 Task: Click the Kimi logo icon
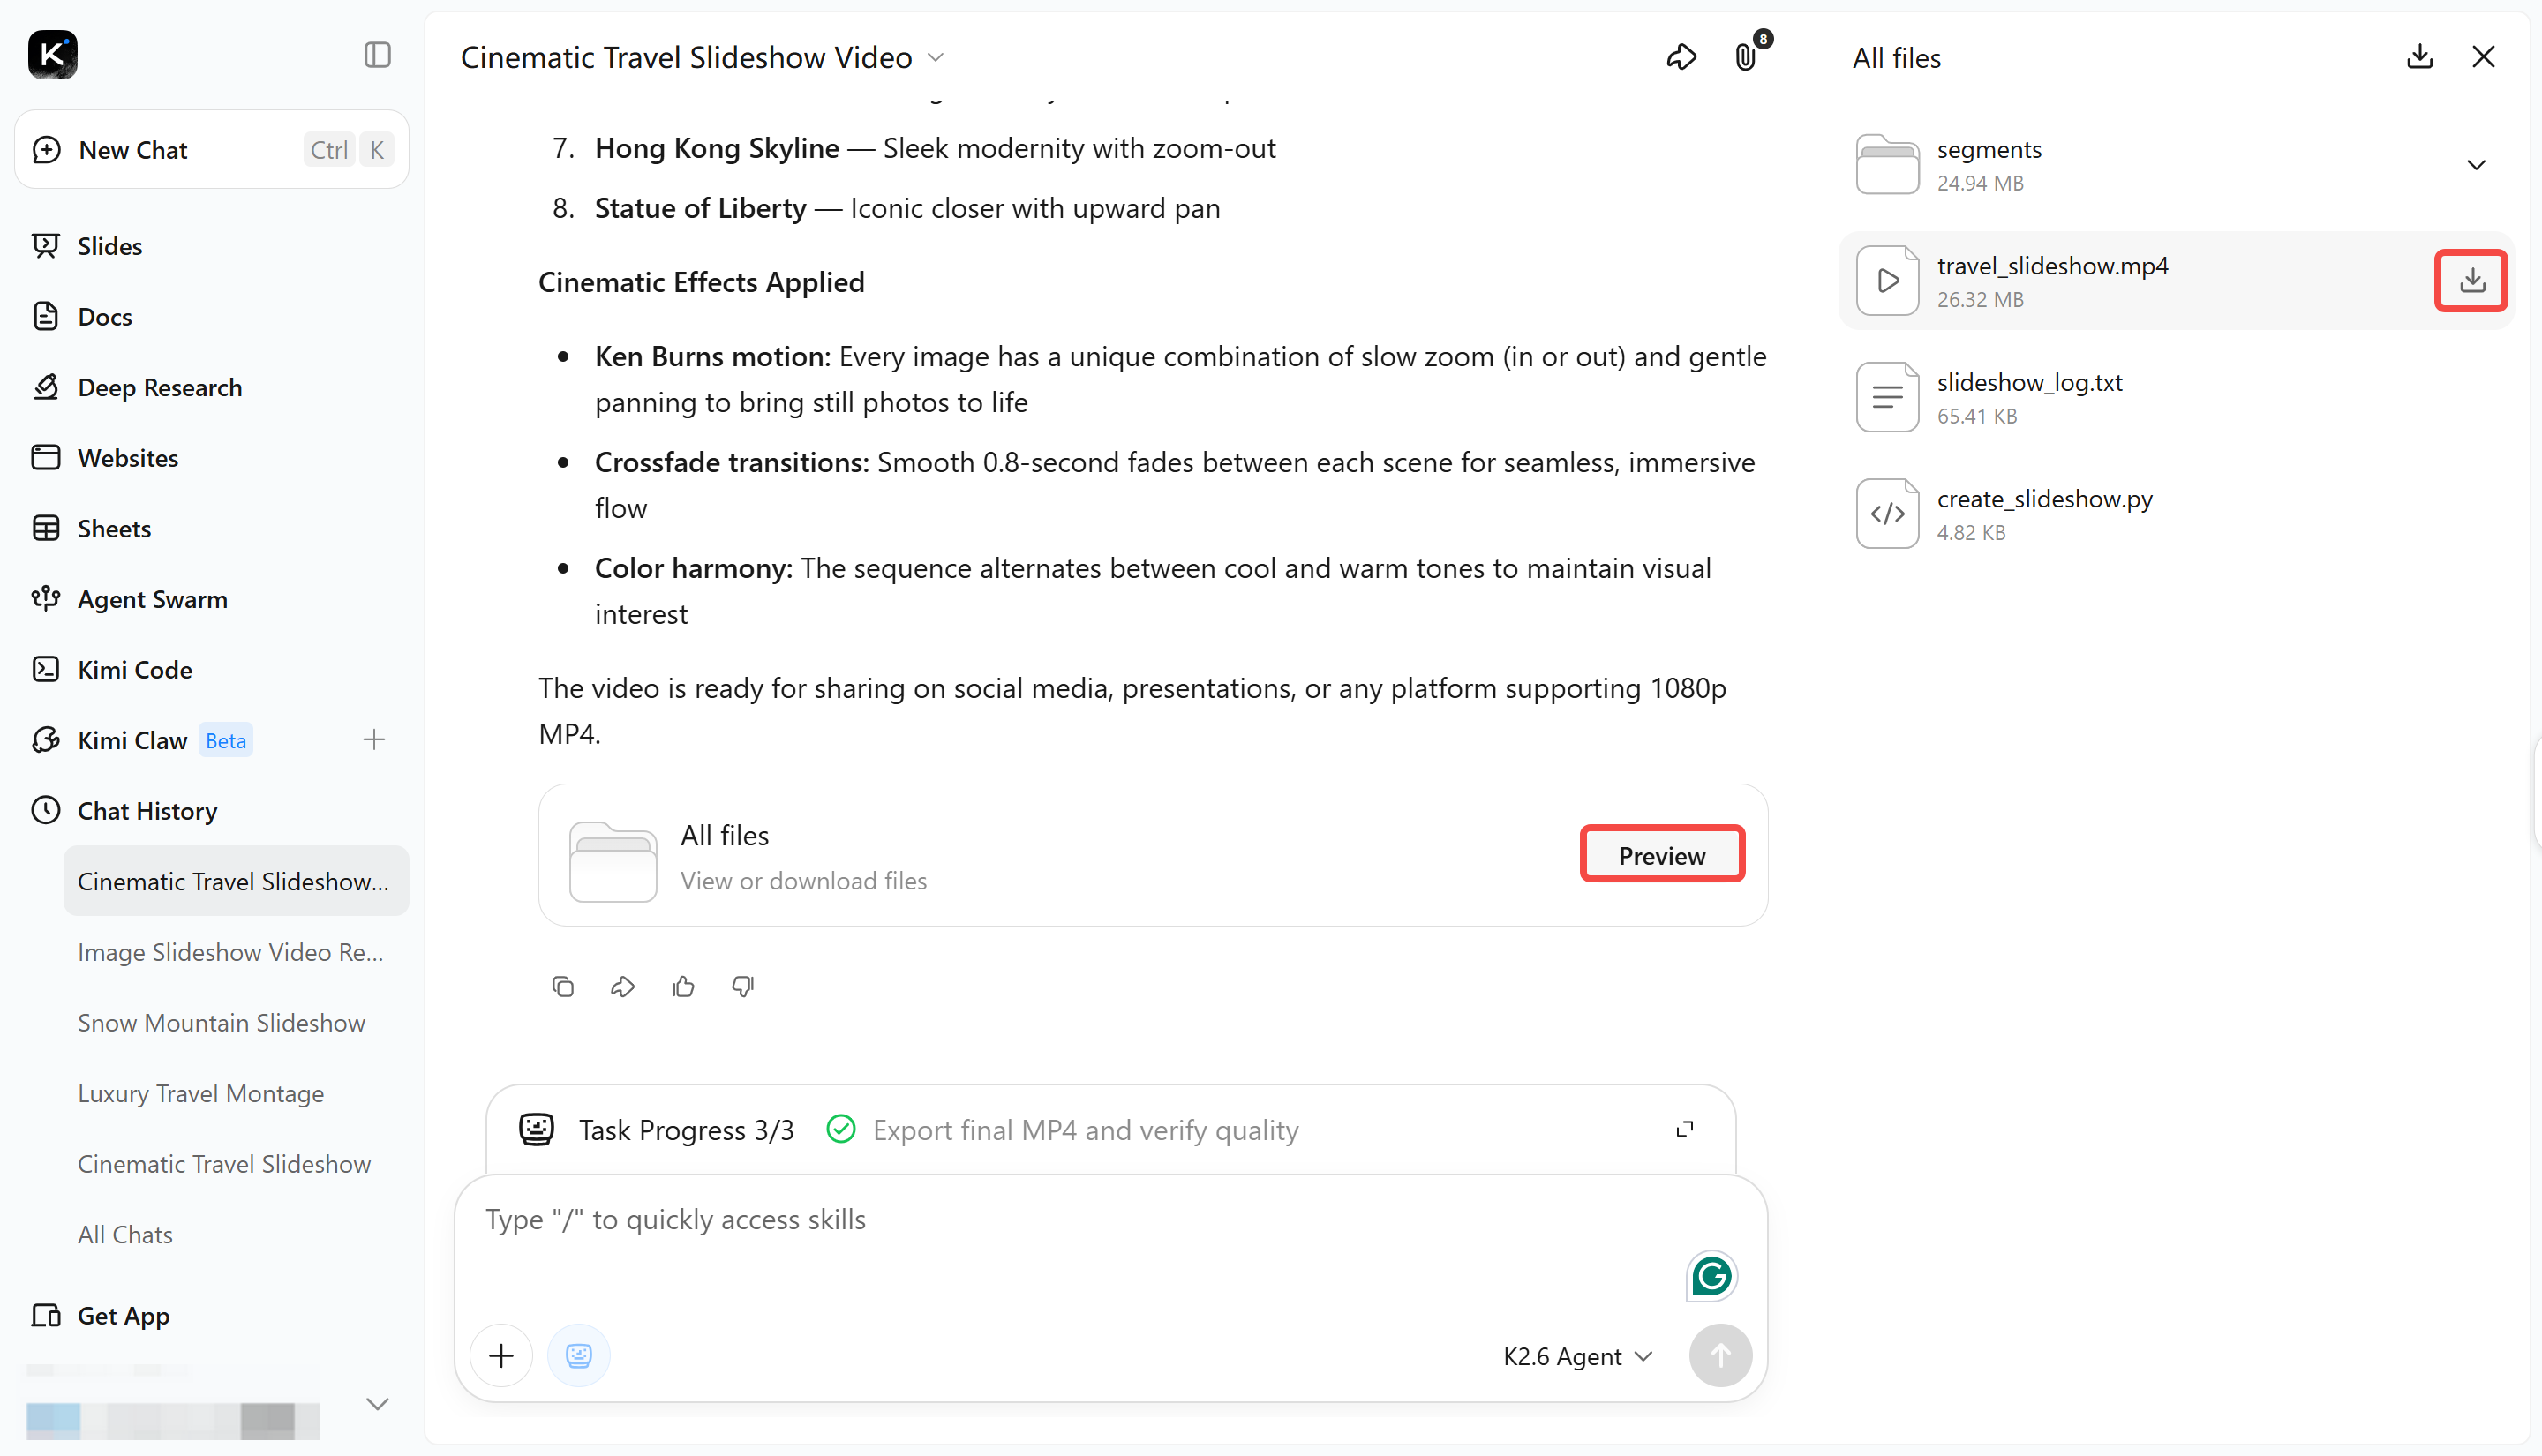pyautogui.click(x=52, y=55)
